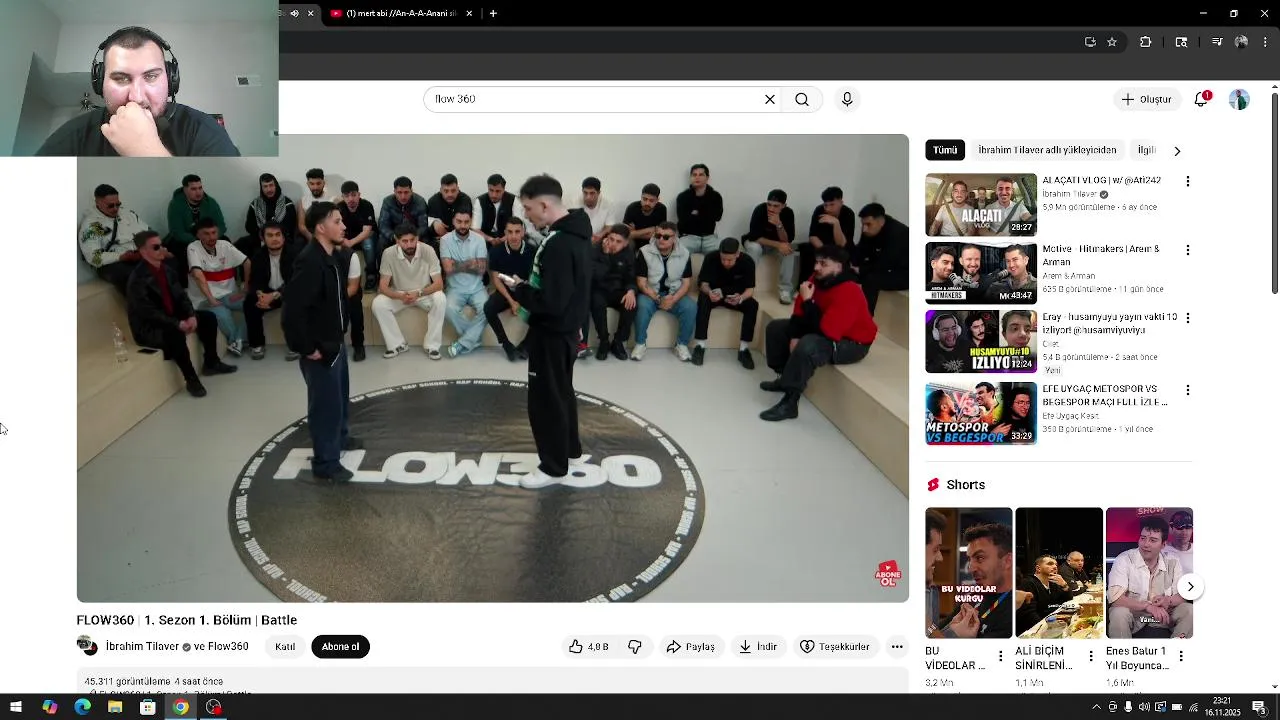This screenshot has width=1280, height=720.
Task: Open the Oluştur create menu
Action: (x=1146, y=99)
